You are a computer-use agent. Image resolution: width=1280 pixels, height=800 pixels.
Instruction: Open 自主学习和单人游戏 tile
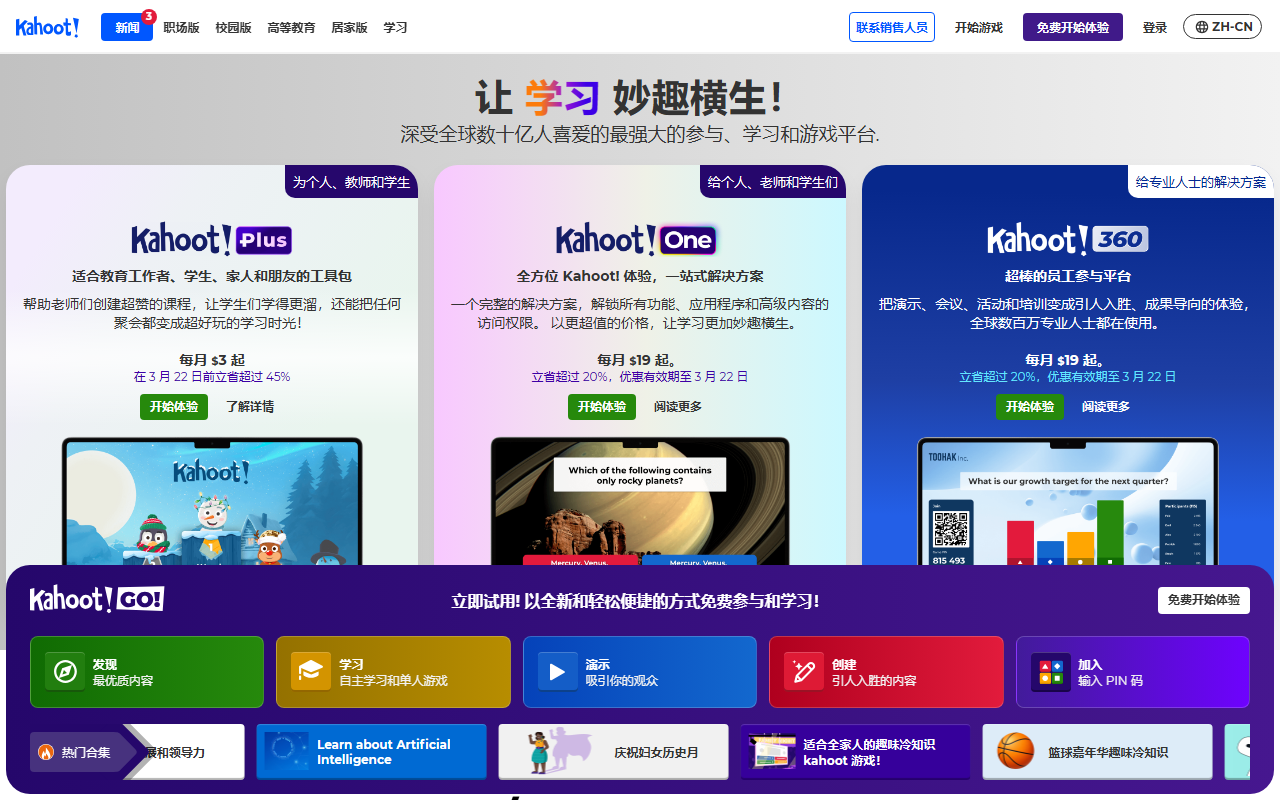393,672
